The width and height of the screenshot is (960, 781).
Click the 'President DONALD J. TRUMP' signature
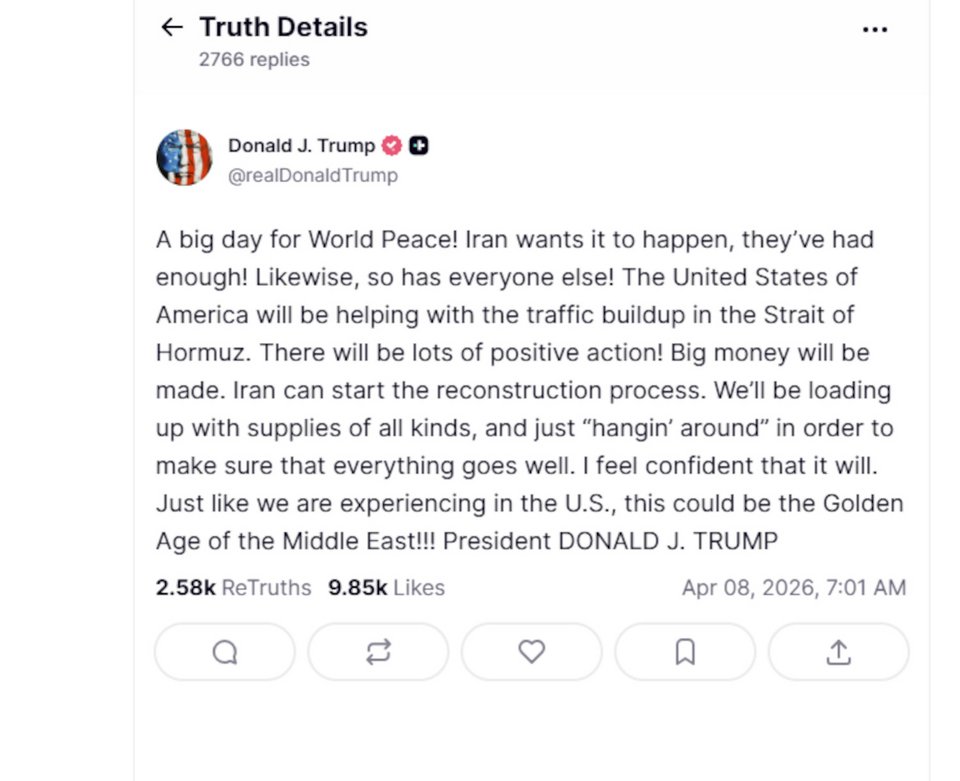point(610,541)
